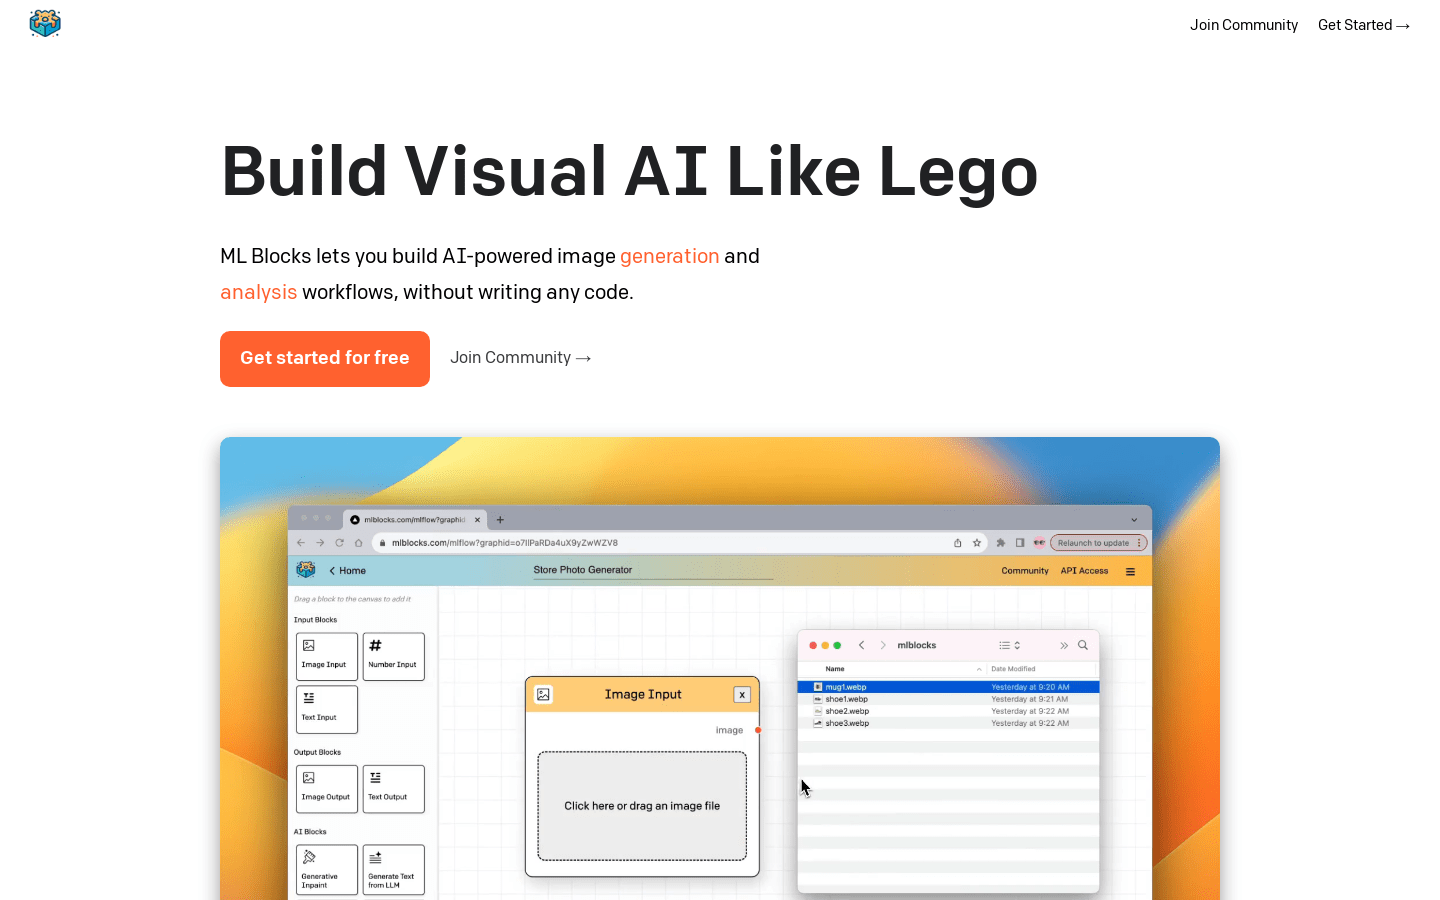Click the browser profile avatar icon
1440x900 pixels.
click(x=1039, y=543)
